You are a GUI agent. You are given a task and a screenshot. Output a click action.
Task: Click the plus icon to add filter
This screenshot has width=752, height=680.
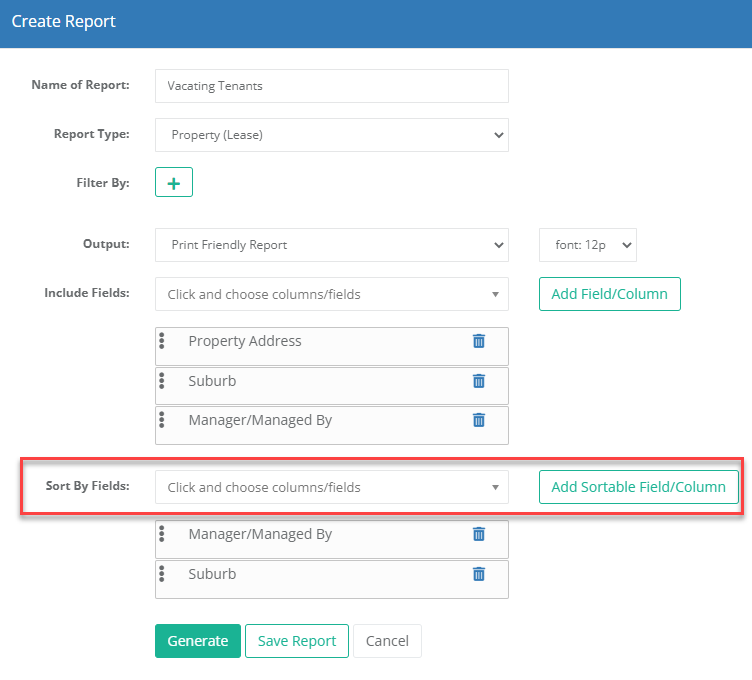[174, 183]
